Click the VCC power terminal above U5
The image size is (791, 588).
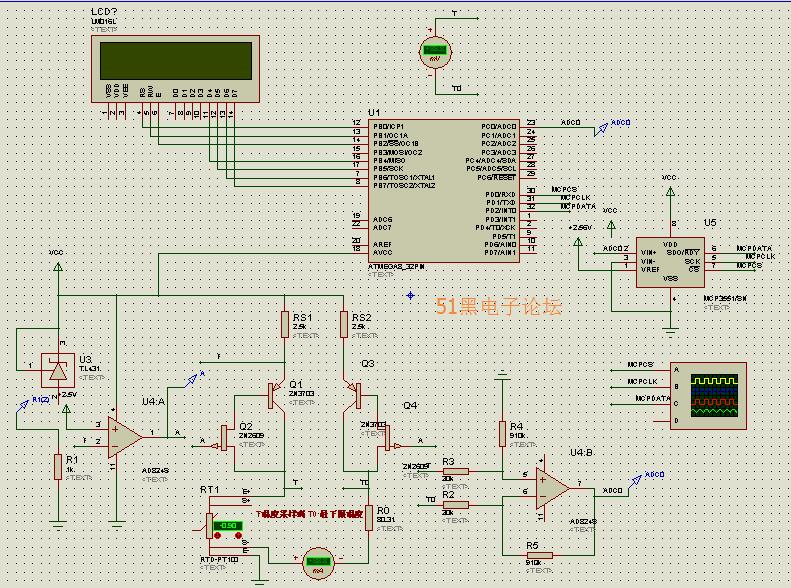pyautogui.click(x=670, y=192)
